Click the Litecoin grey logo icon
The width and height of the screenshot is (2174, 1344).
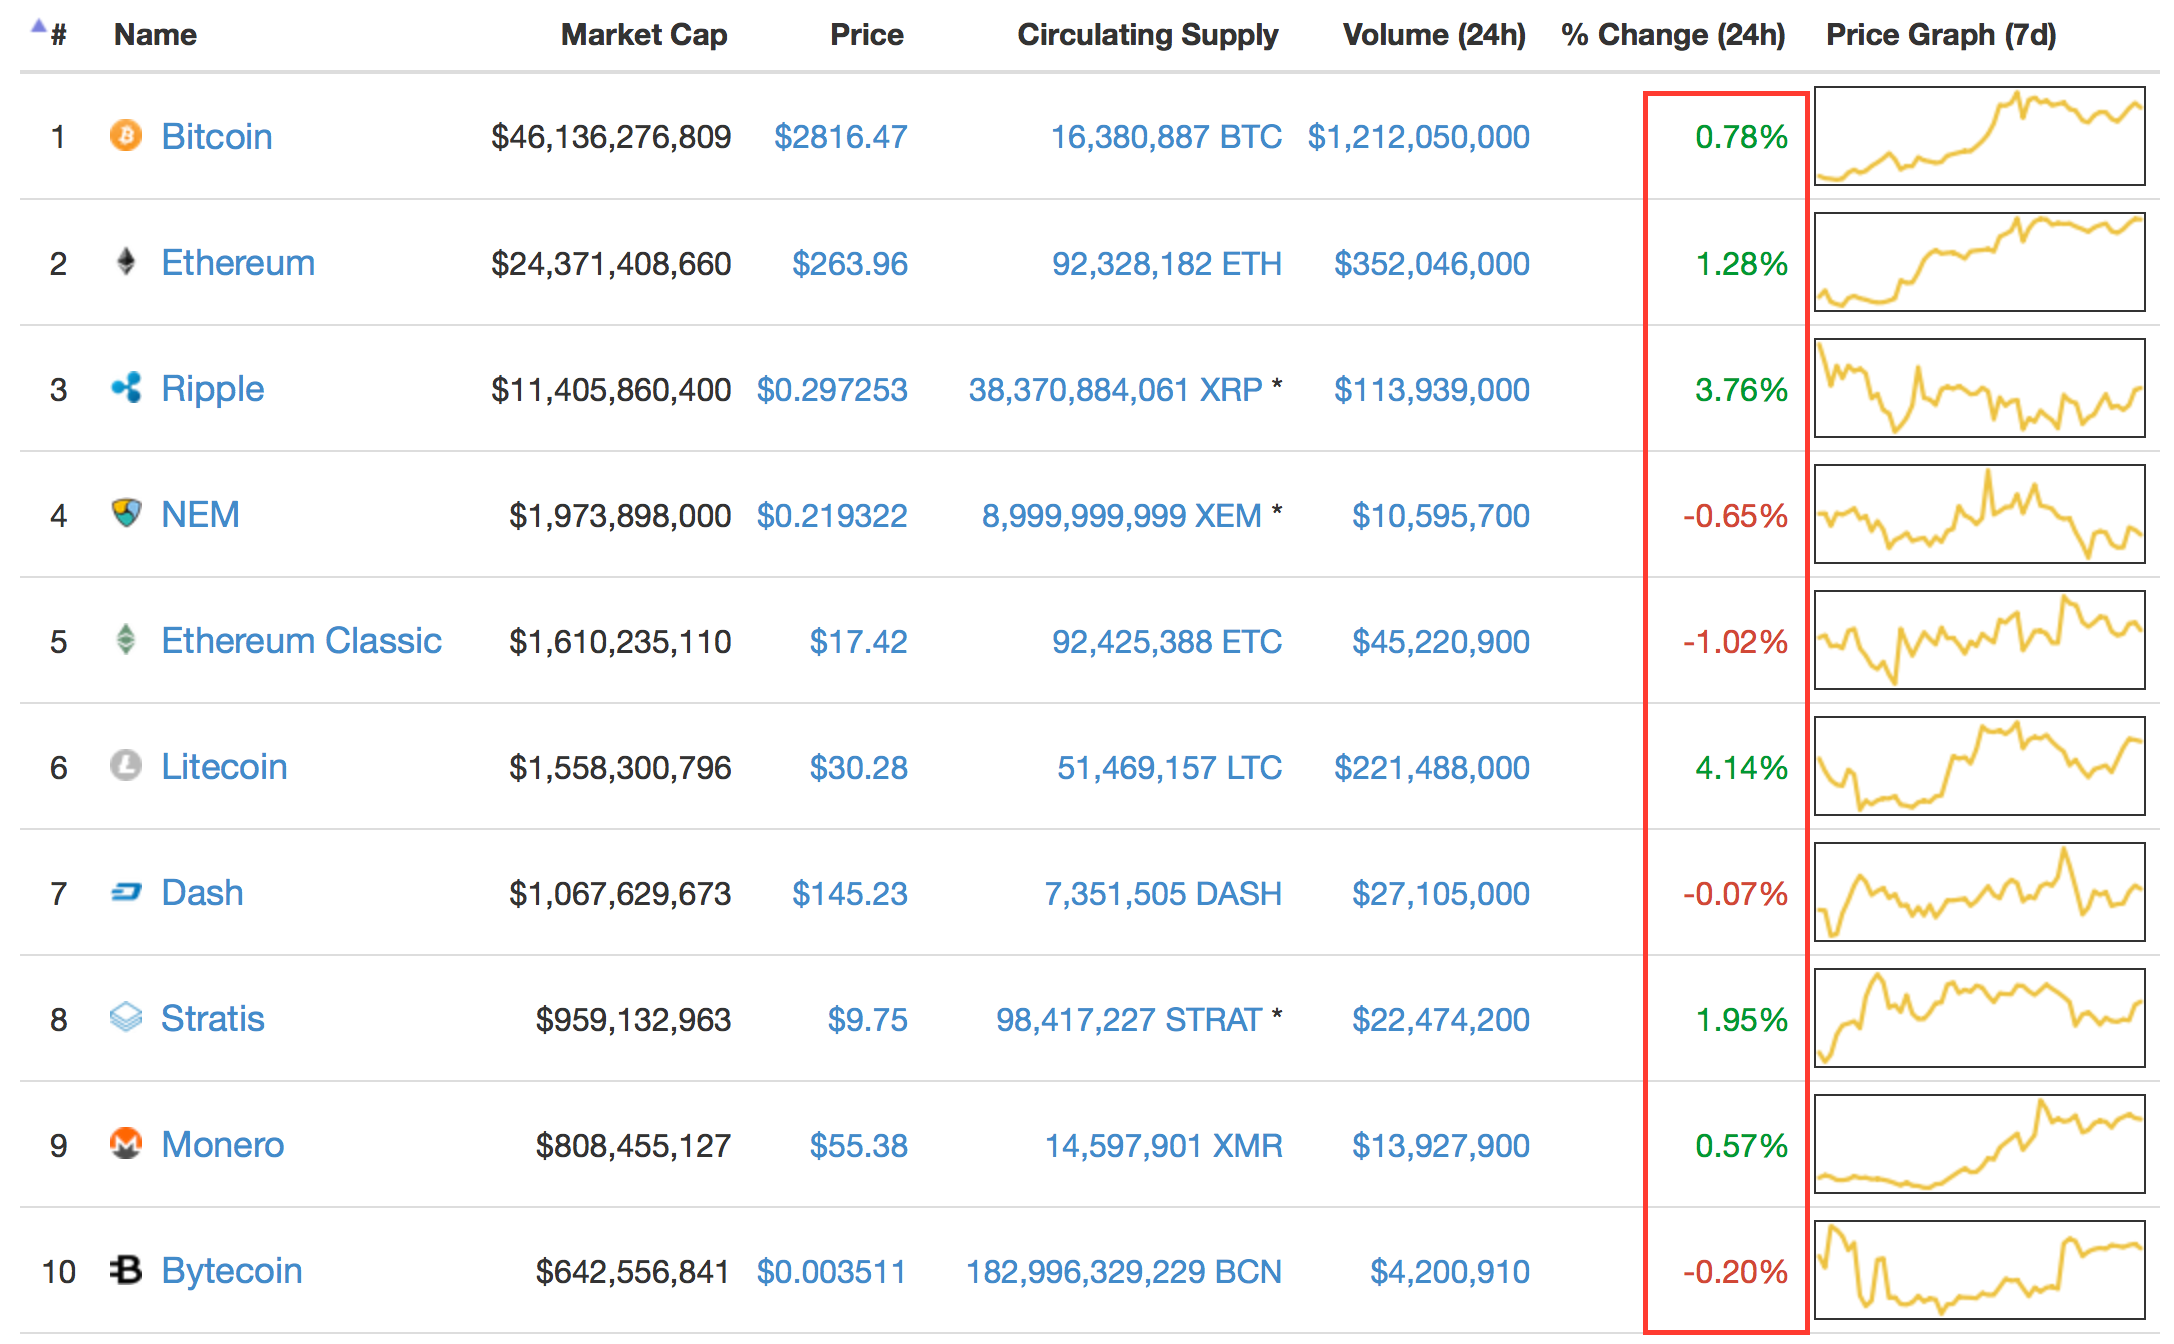point(125,766)
